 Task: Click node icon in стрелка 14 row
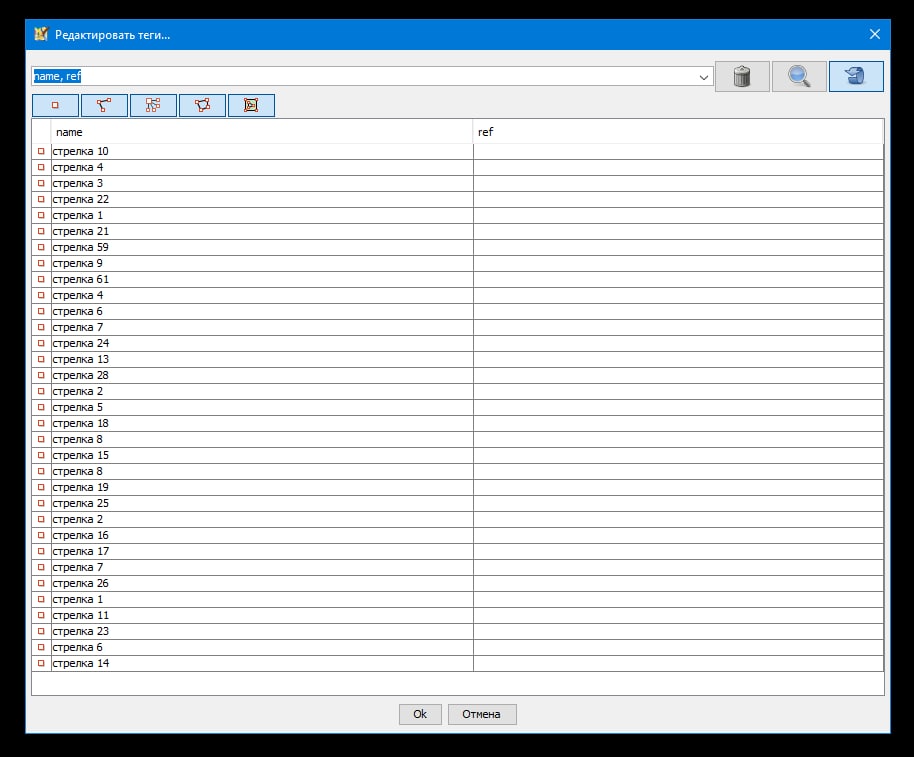(41, 663)
